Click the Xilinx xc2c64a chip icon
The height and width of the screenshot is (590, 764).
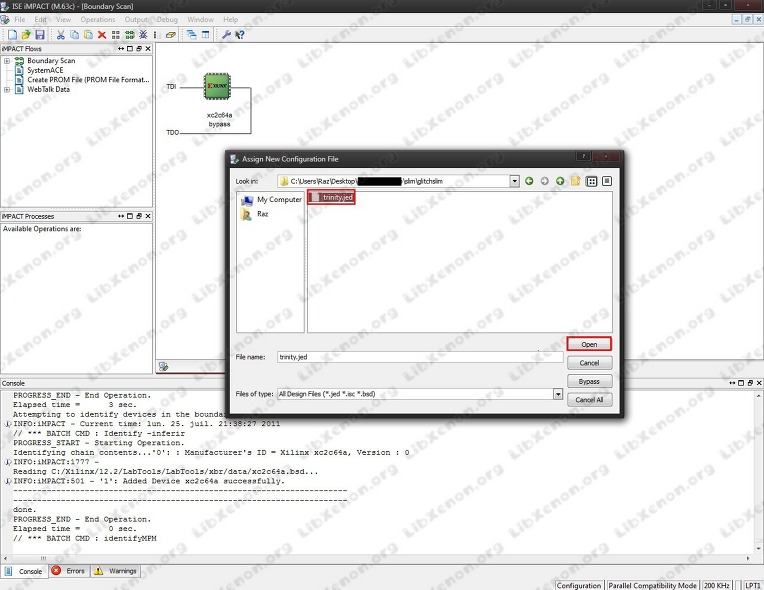(217, 86)
